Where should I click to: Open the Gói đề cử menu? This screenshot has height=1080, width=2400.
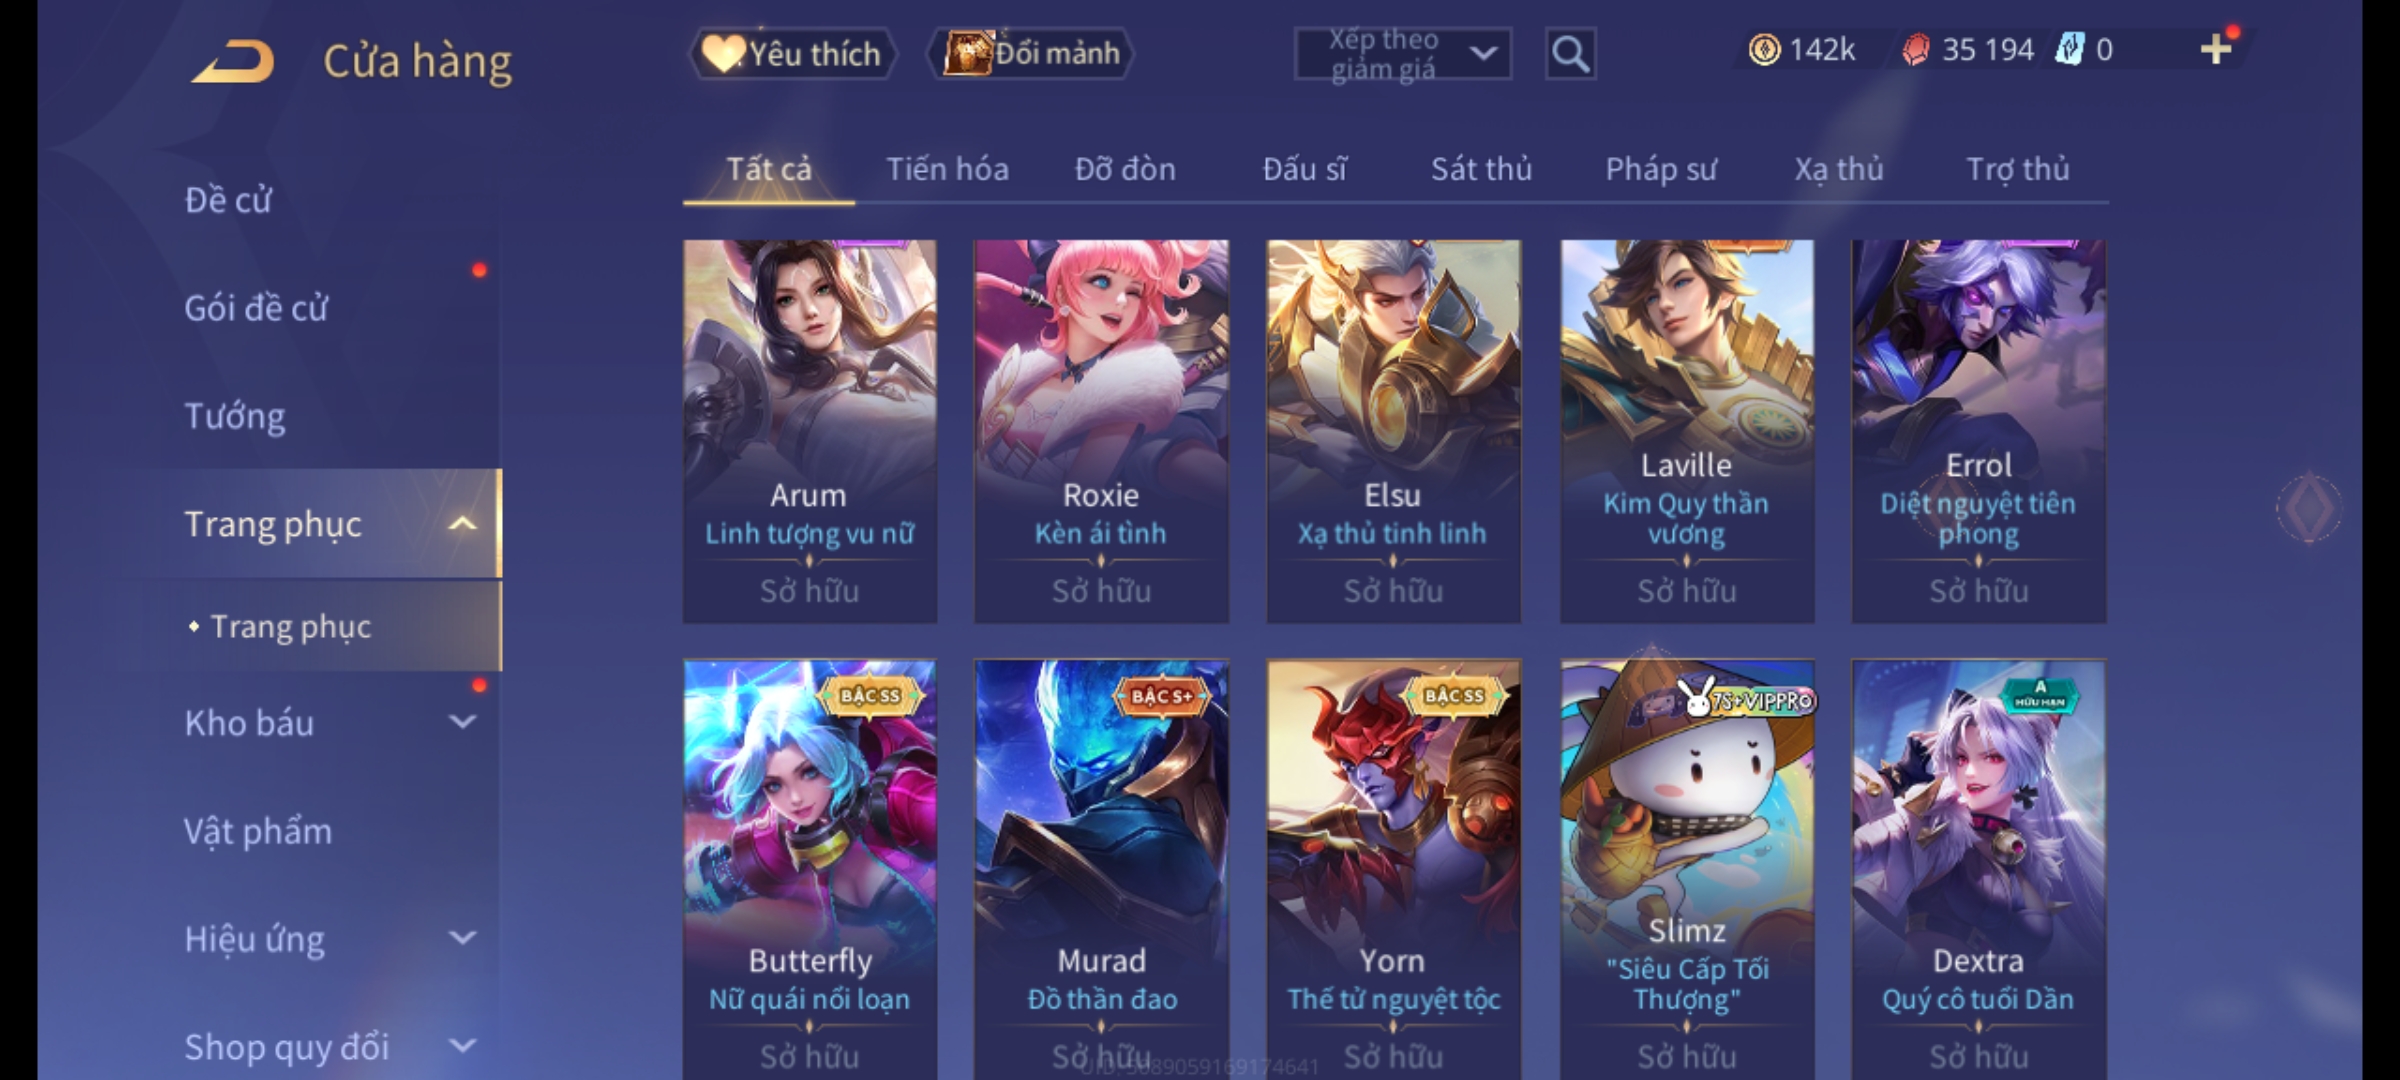tap(256, 308)
